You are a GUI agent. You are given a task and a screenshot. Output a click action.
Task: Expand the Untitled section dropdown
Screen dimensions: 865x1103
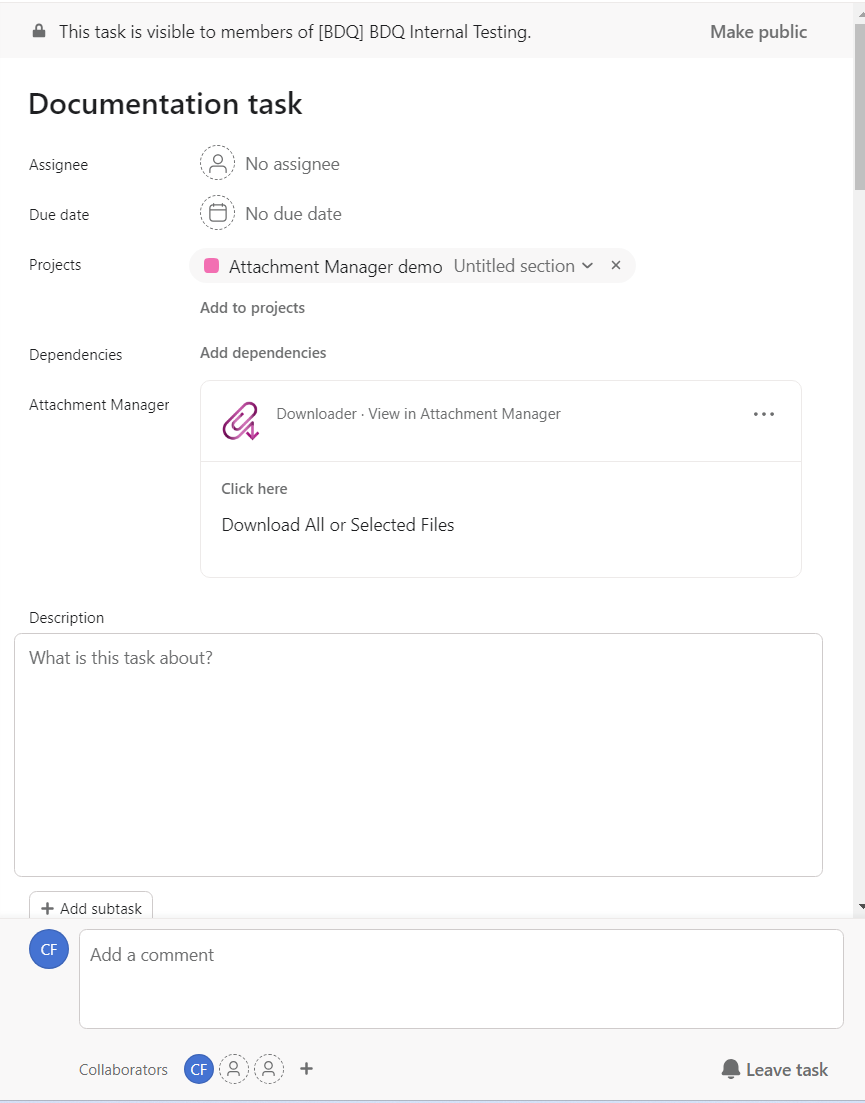click(x=587, y=266)
